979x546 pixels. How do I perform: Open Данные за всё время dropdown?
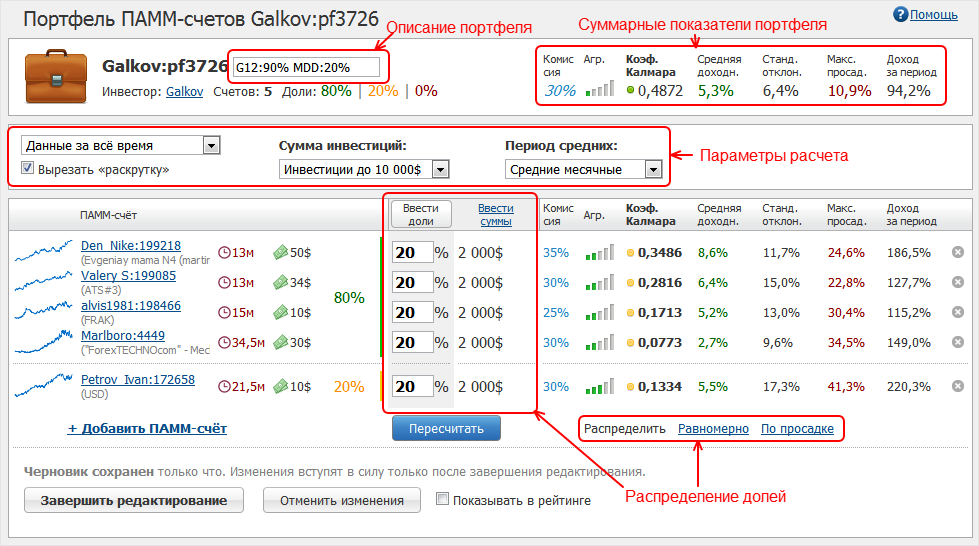click(x=121, y=146)
